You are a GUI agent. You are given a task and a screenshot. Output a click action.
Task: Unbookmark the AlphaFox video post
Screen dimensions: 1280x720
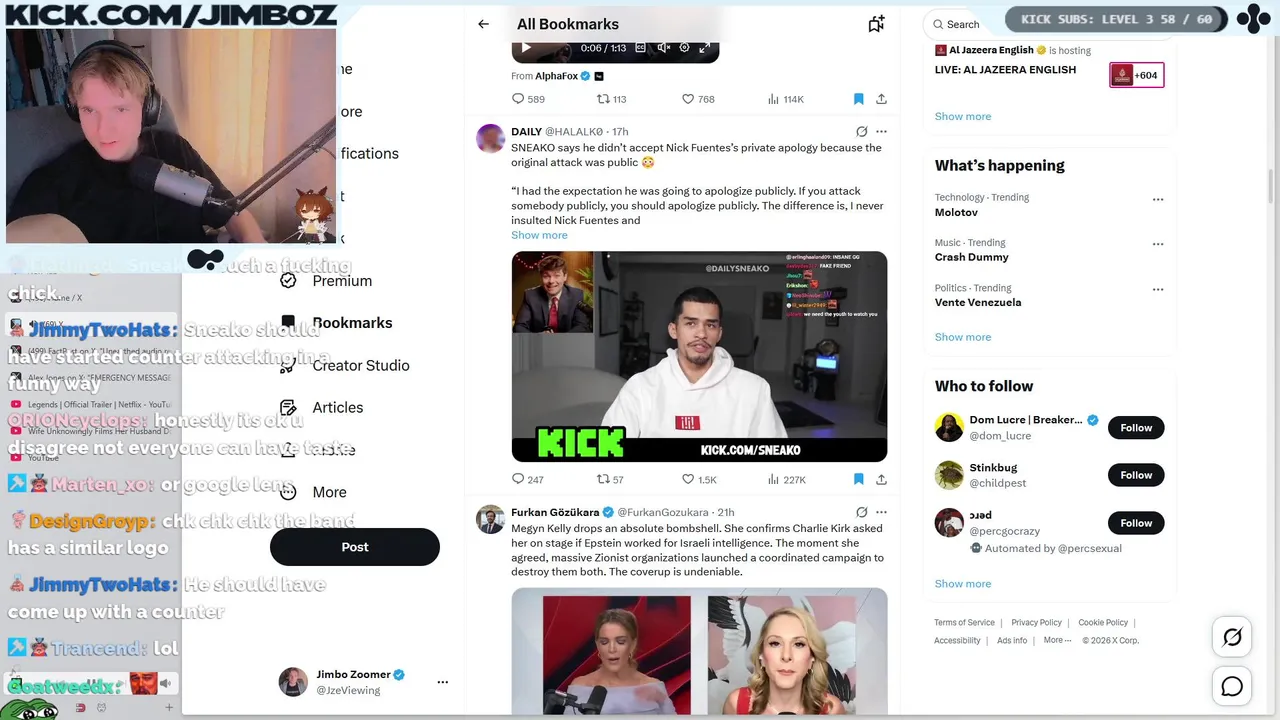858,99
